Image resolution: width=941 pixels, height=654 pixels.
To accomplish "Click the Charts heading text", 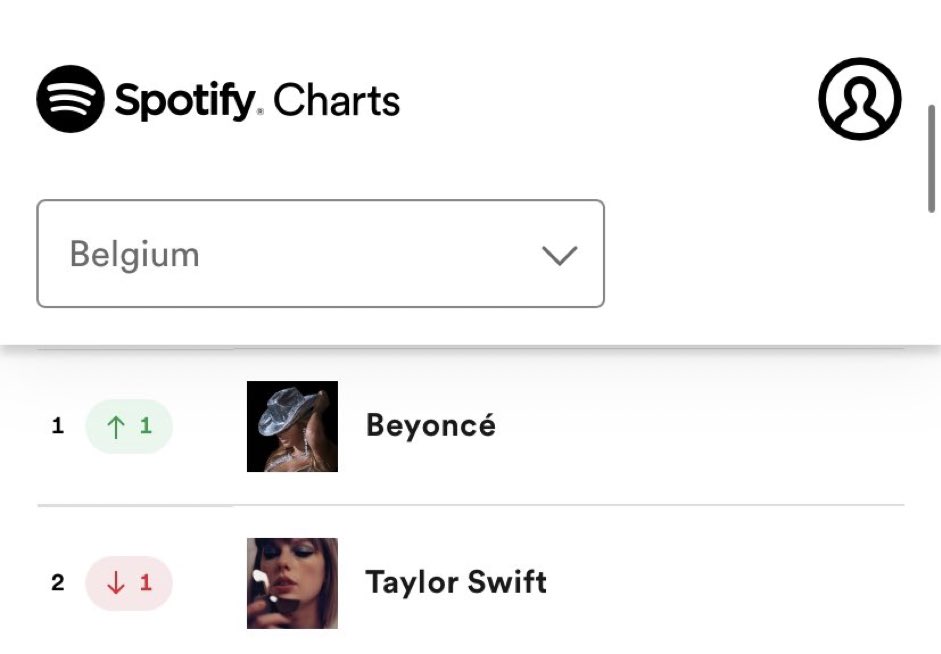I will pos(336,100).
